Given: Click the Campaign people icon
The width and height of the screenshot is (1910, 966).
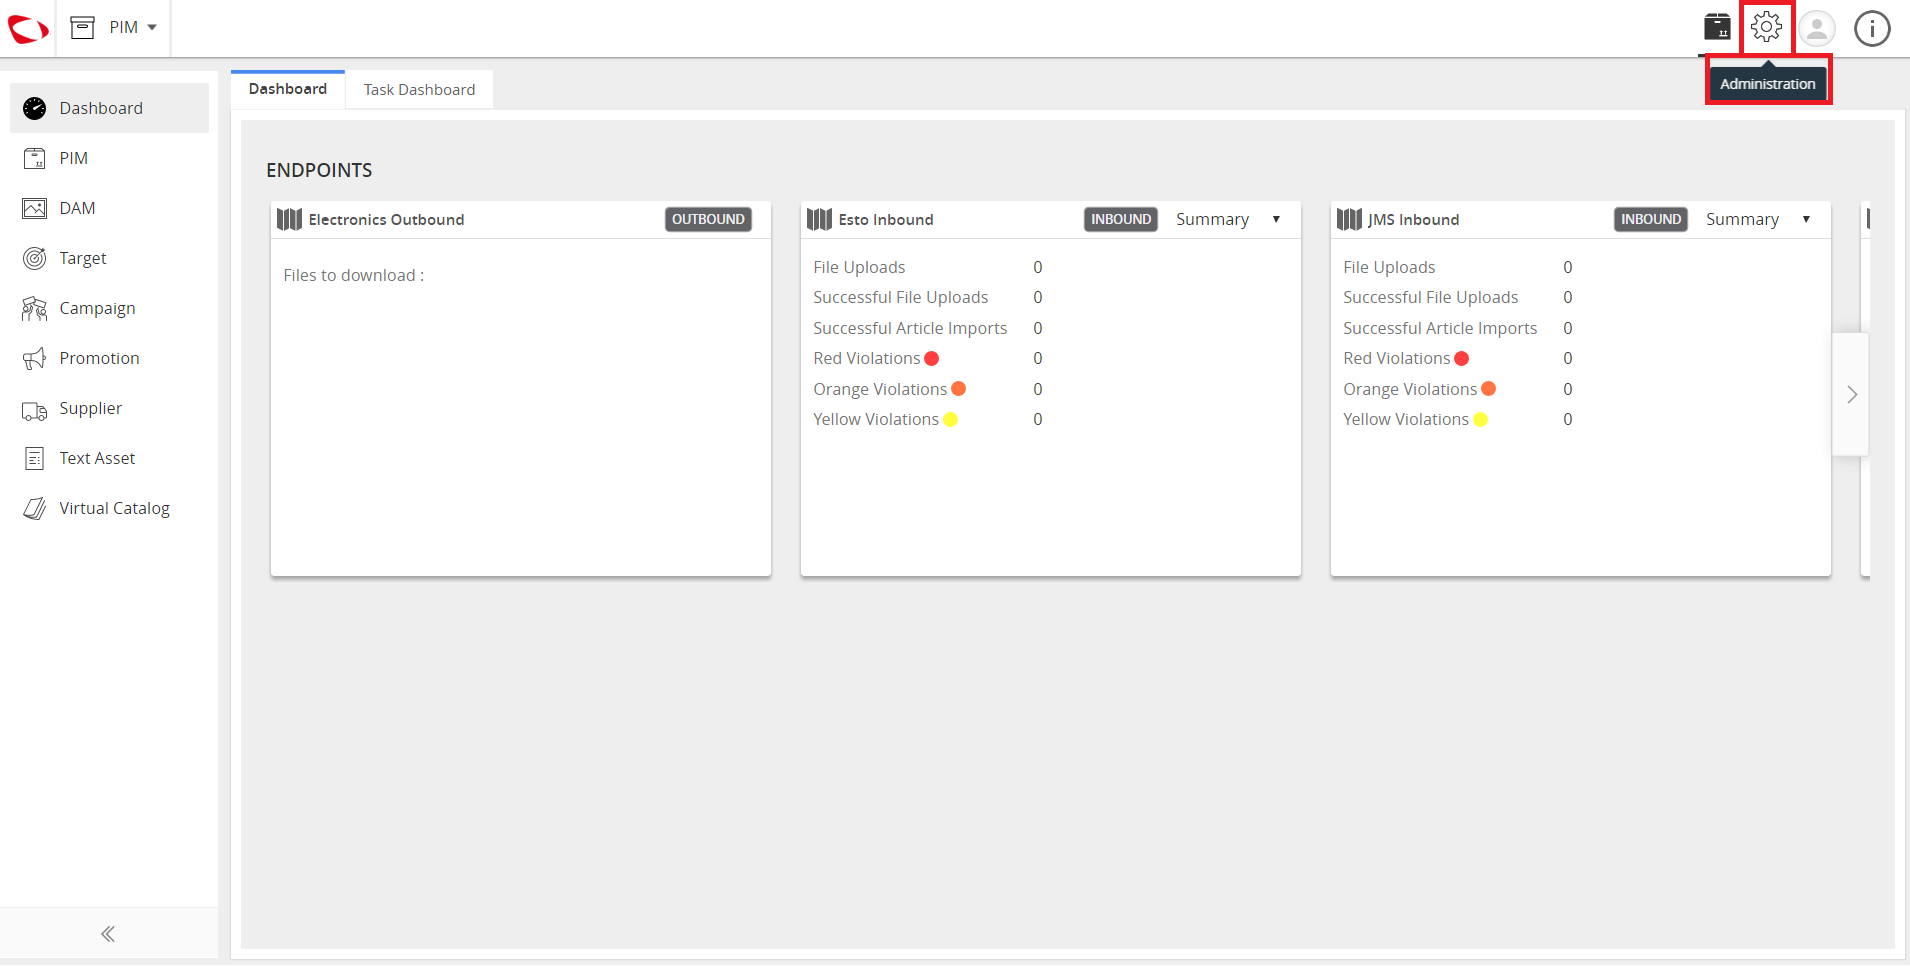Looking at the screenshot, I should coord(34,308).
